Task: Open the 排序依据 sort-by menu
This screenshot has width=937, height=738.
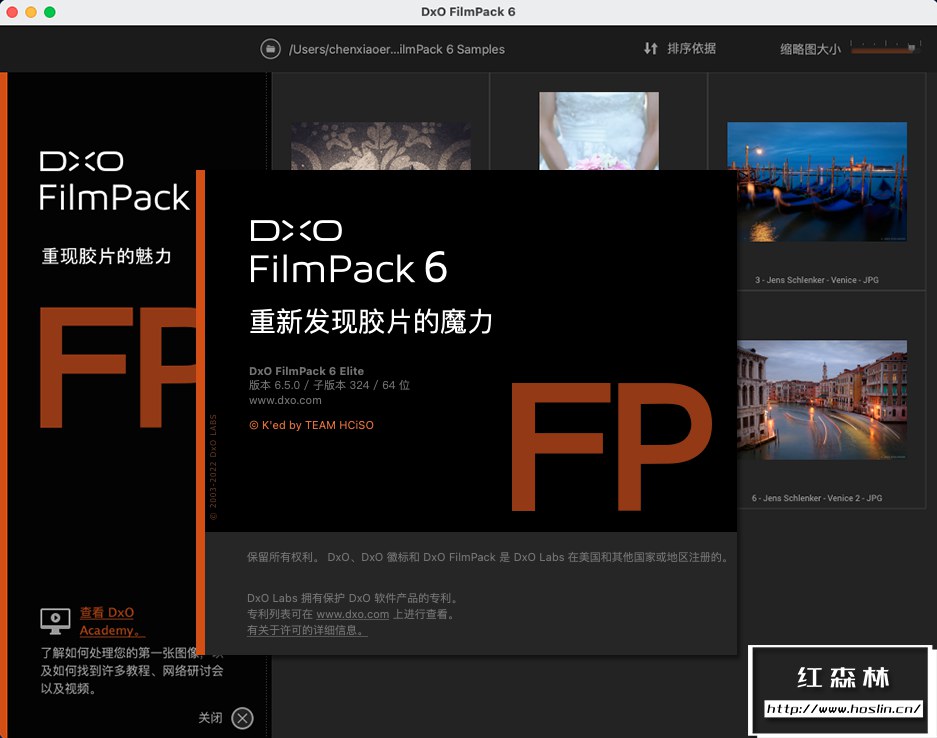Action: coord(691,48)
